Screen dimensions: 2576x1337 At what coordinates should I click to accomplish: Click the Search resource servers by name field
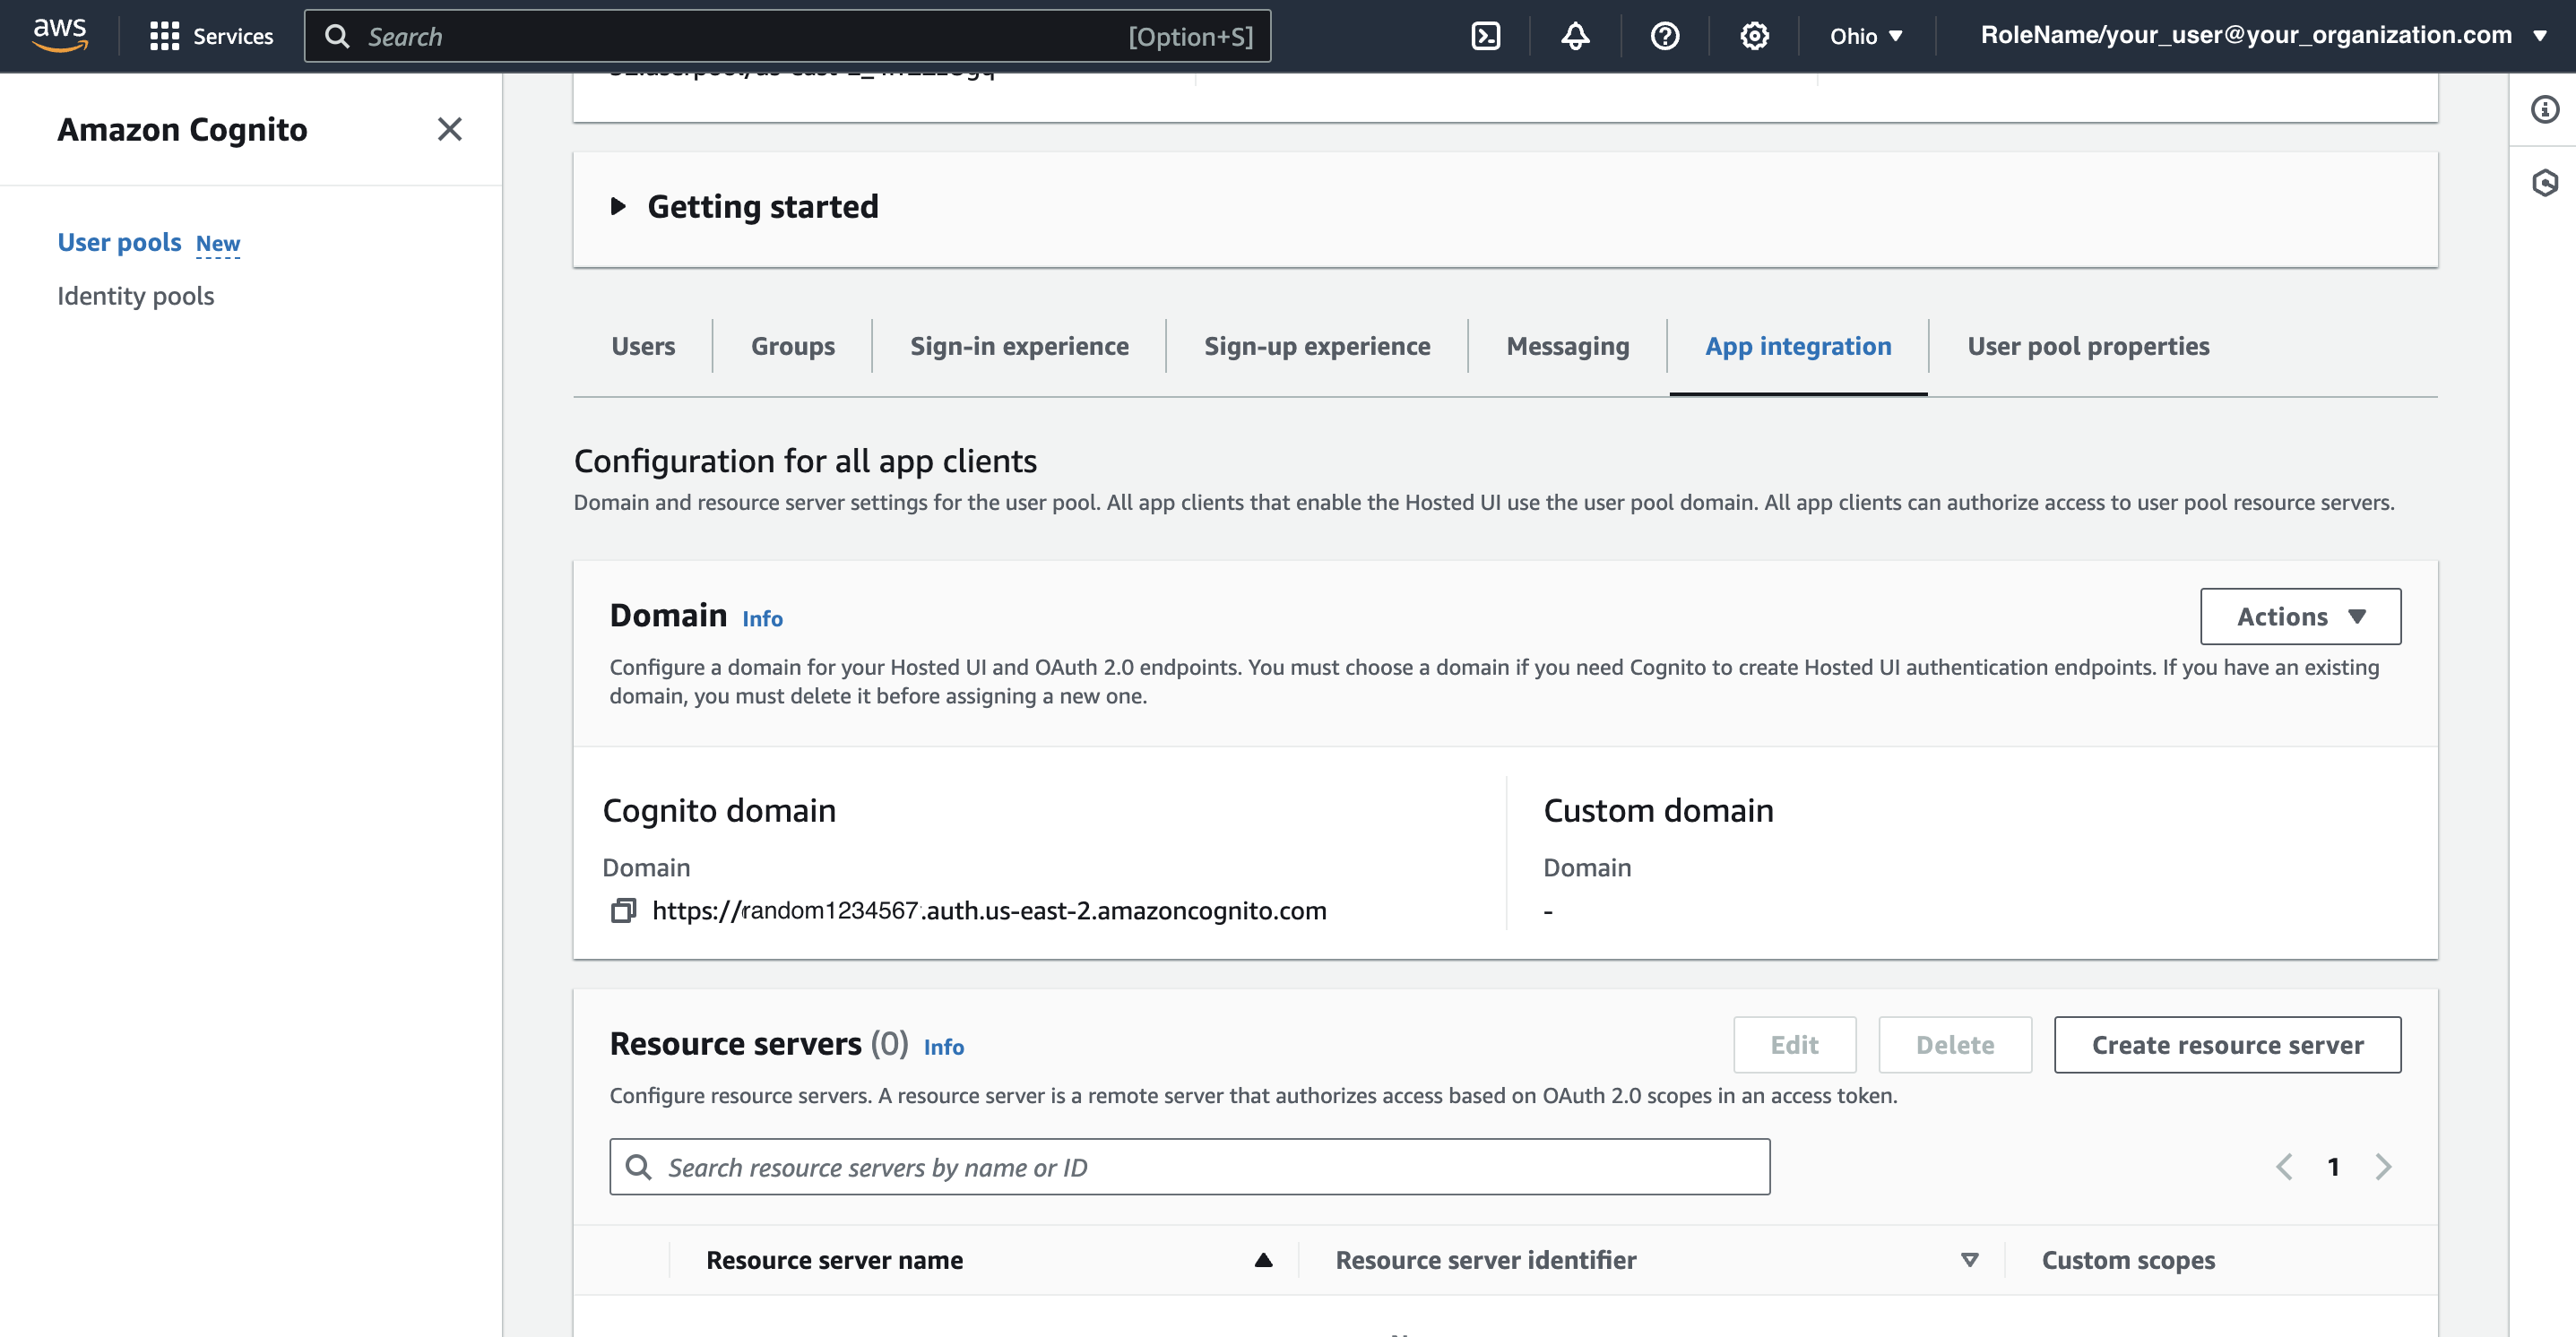click(x=1189, y=1167)
